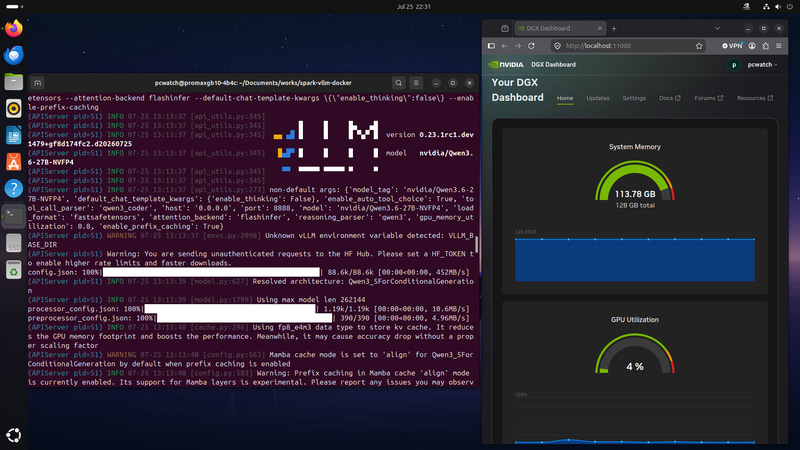This screenshot has width=800, height=450.
Task: Open a new browser tab with plus
Action: (614, 29)
